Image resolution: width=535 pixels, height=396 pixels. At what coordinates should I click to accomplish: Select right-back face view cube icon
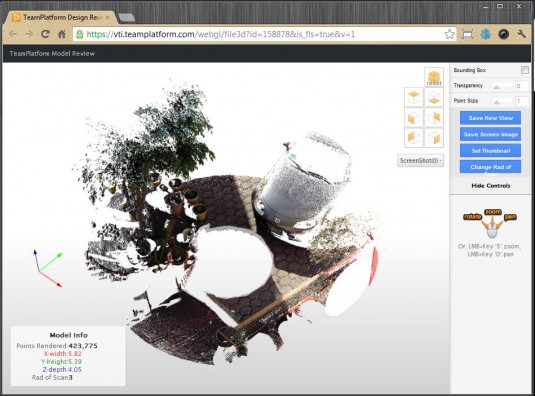[434, 118]
